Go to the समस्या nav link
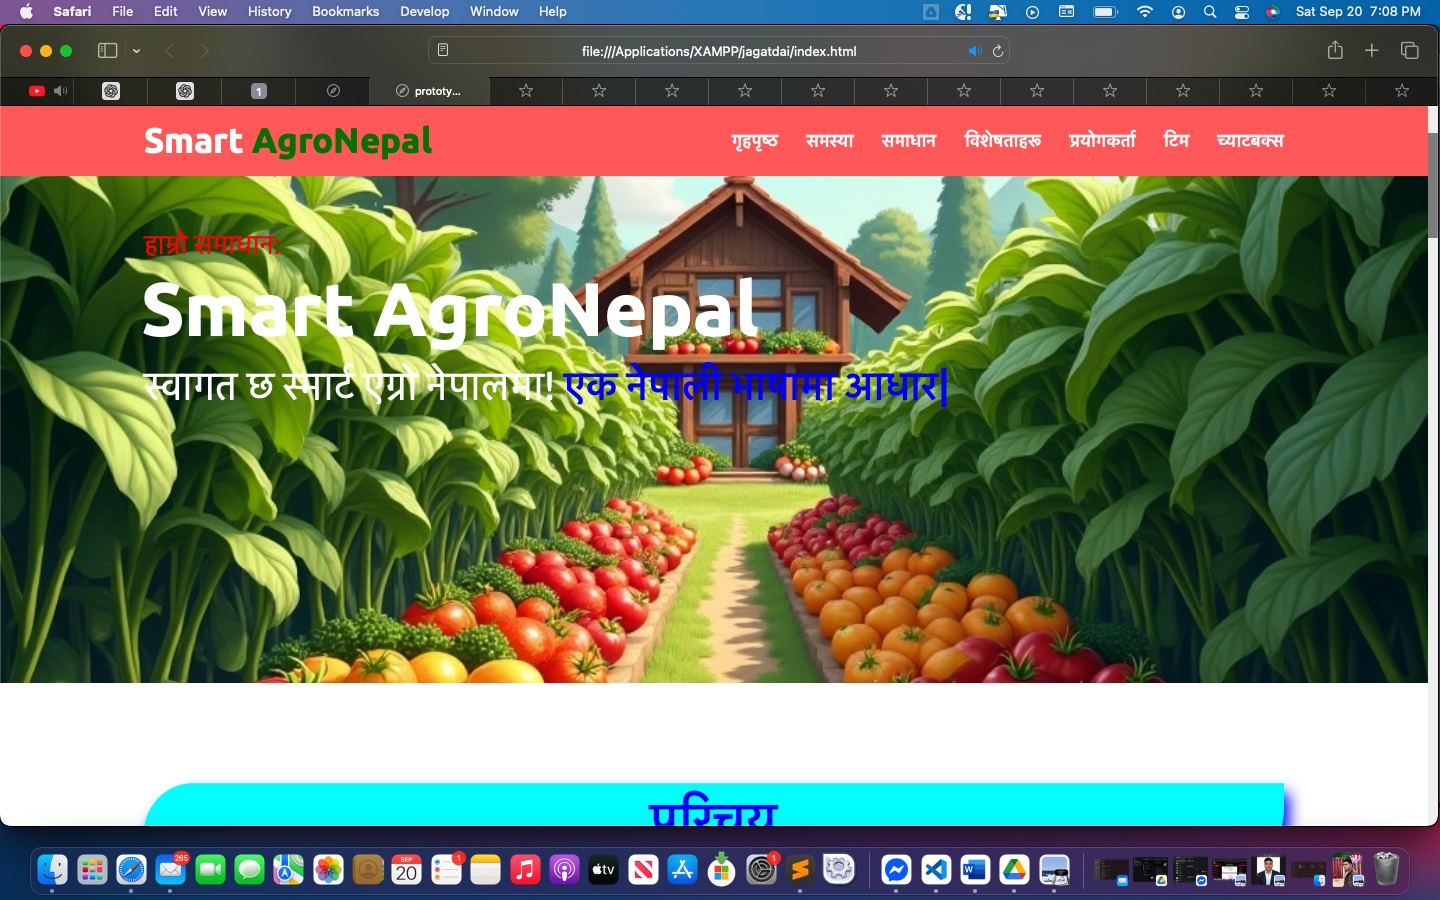 pyautogui.click(x=829, y=141)
